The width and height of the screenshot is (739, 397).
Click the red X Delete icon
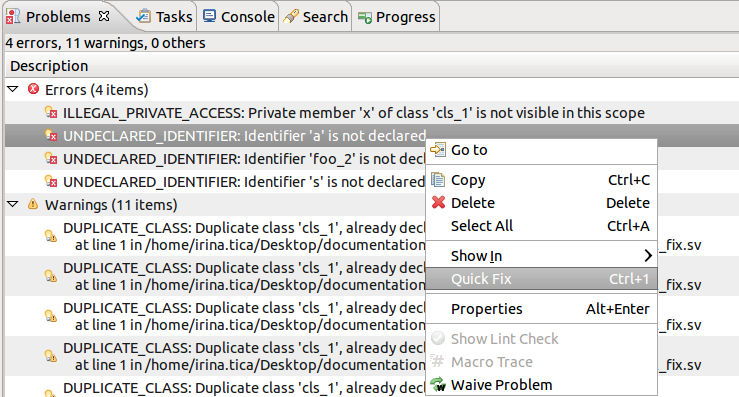point(438,203)
